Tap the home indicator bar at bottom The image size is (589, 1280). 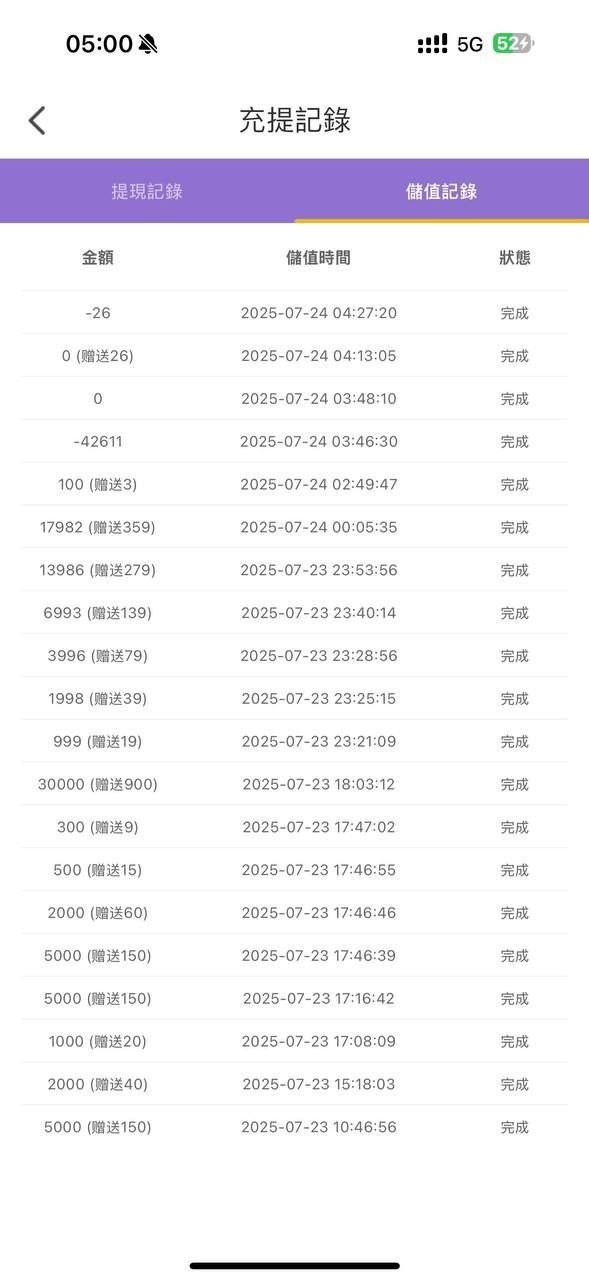pyautogui.click(x=294, y=1262)
